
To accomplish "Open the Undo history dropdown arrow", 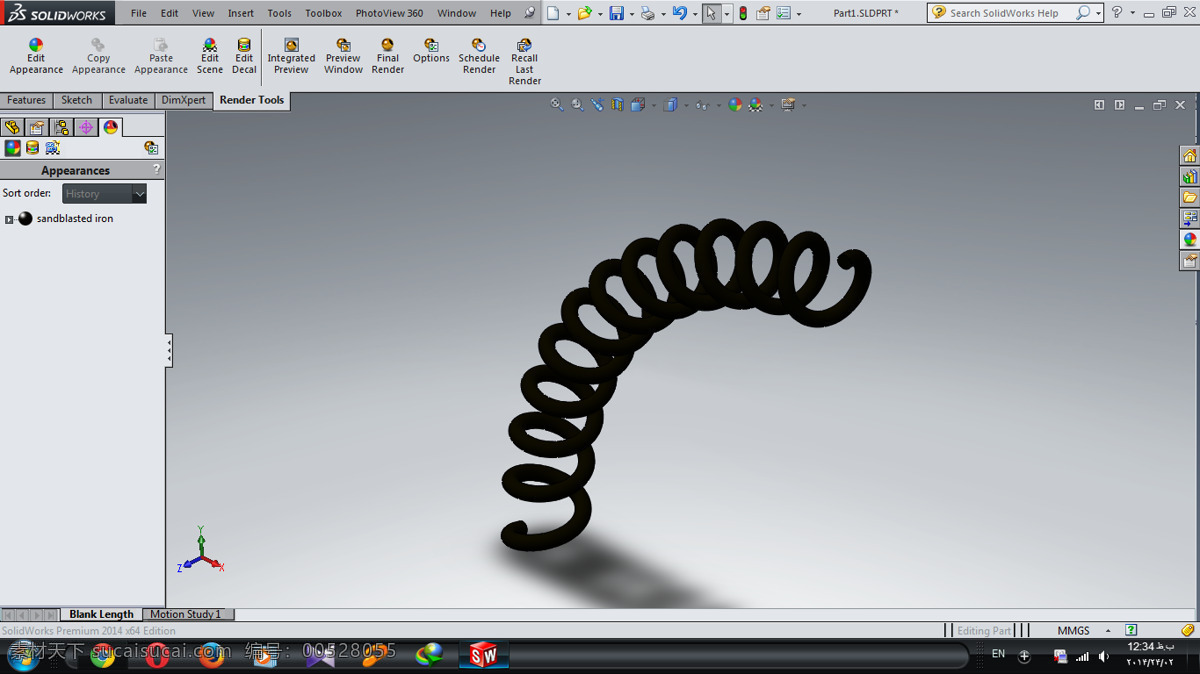I will (694, 14).
